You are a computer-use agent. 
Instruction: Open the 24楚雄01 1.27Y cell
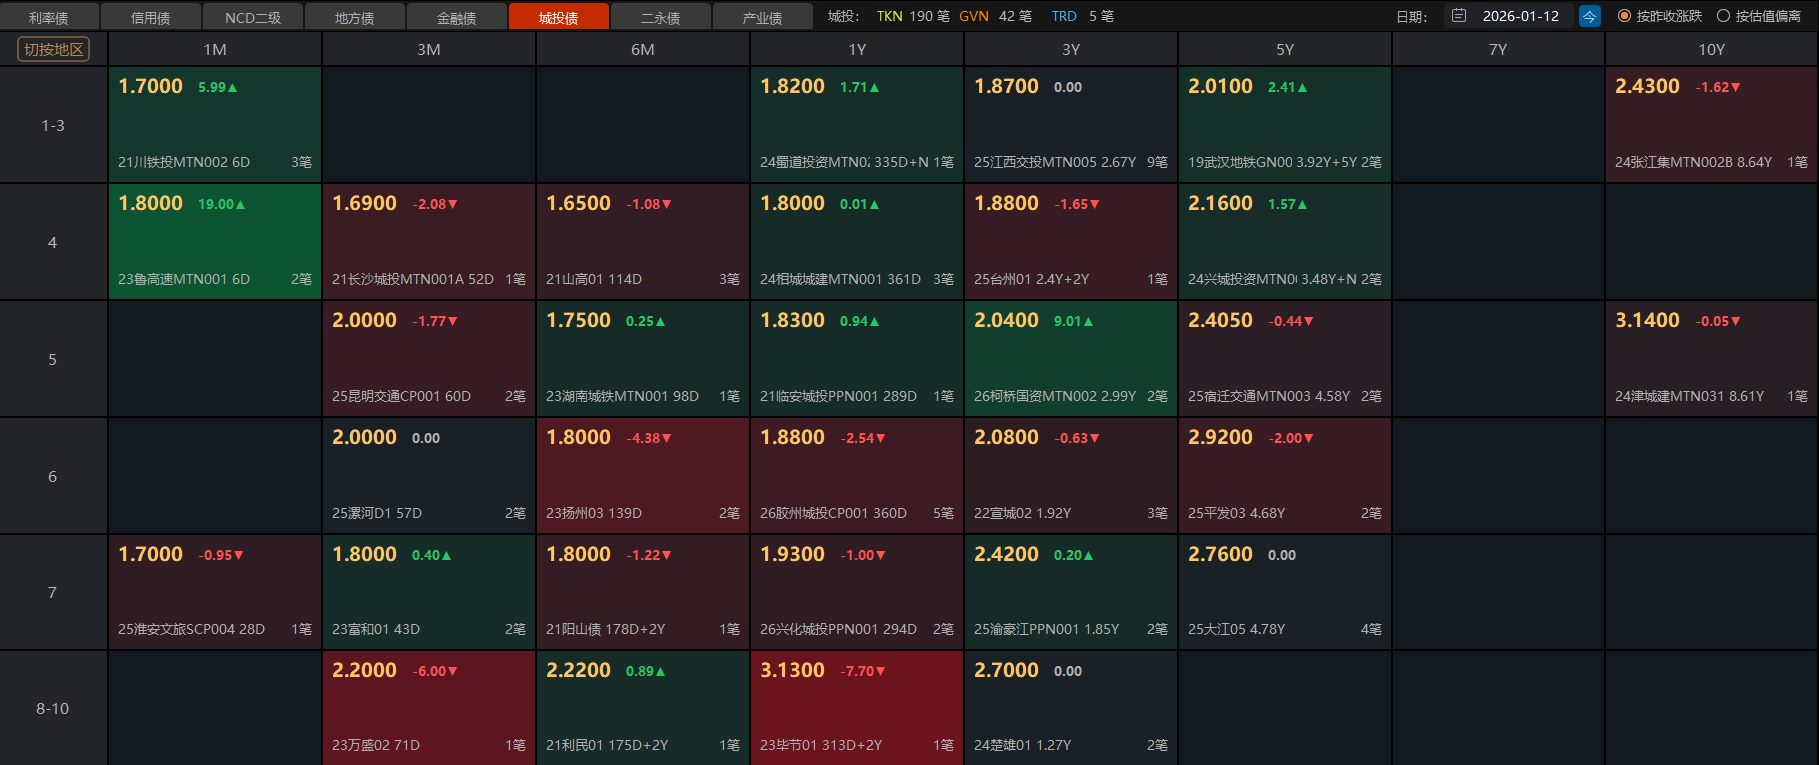pos(1071,708)
